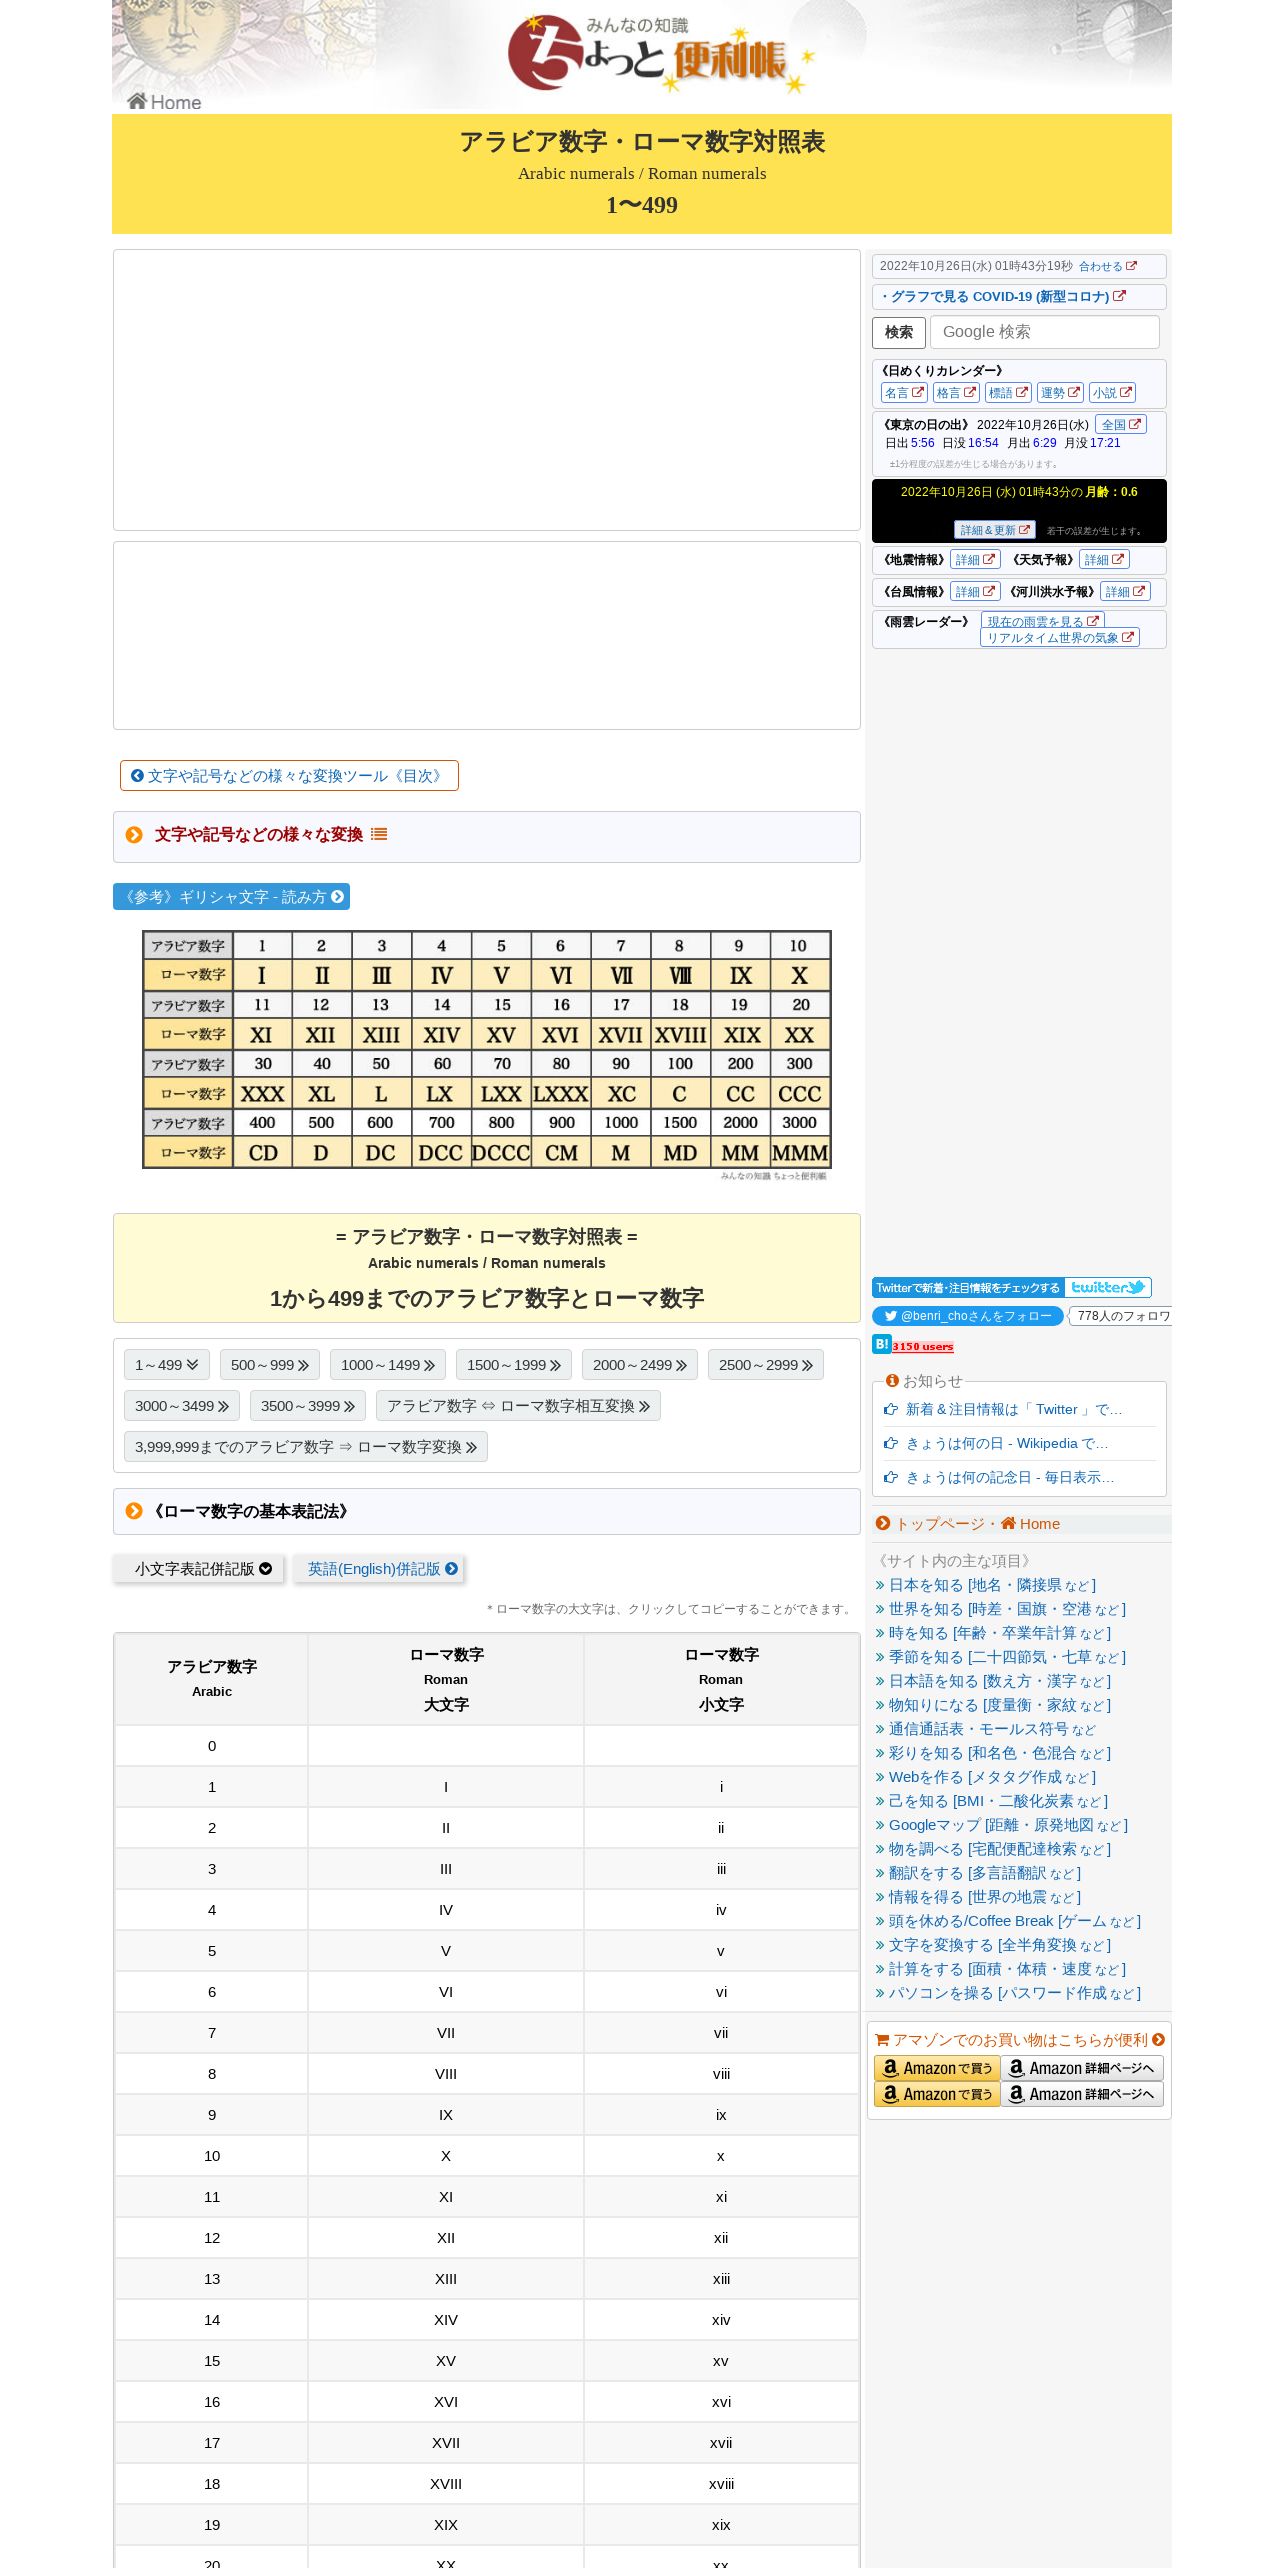The height and width of the screenshot is (2568, 1284).
Task: Open トップページ Home sidebar link
Action: coord(968,1524)
